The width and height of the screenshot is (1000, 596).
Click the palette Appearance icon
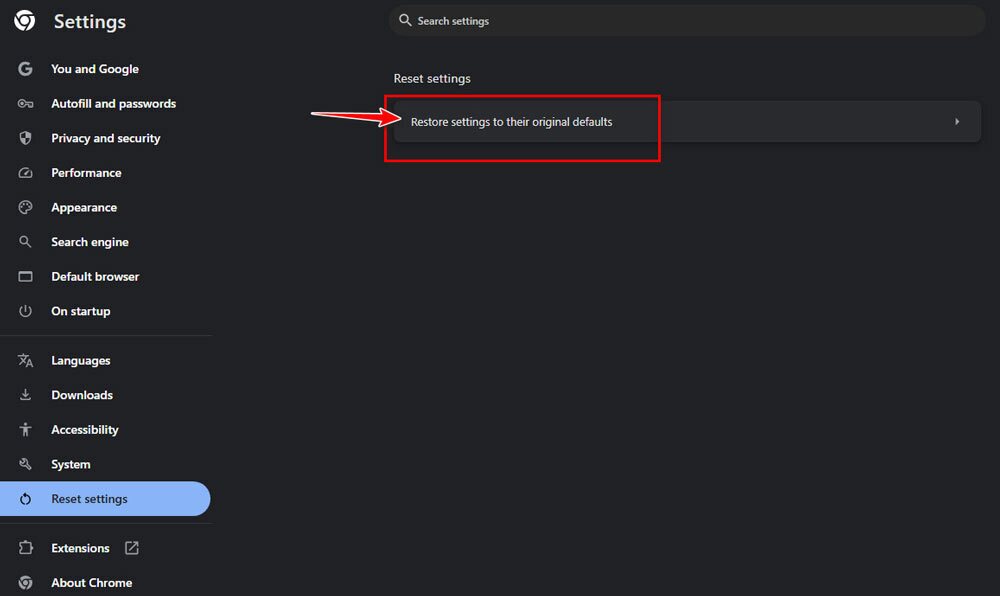pos(25,207)
